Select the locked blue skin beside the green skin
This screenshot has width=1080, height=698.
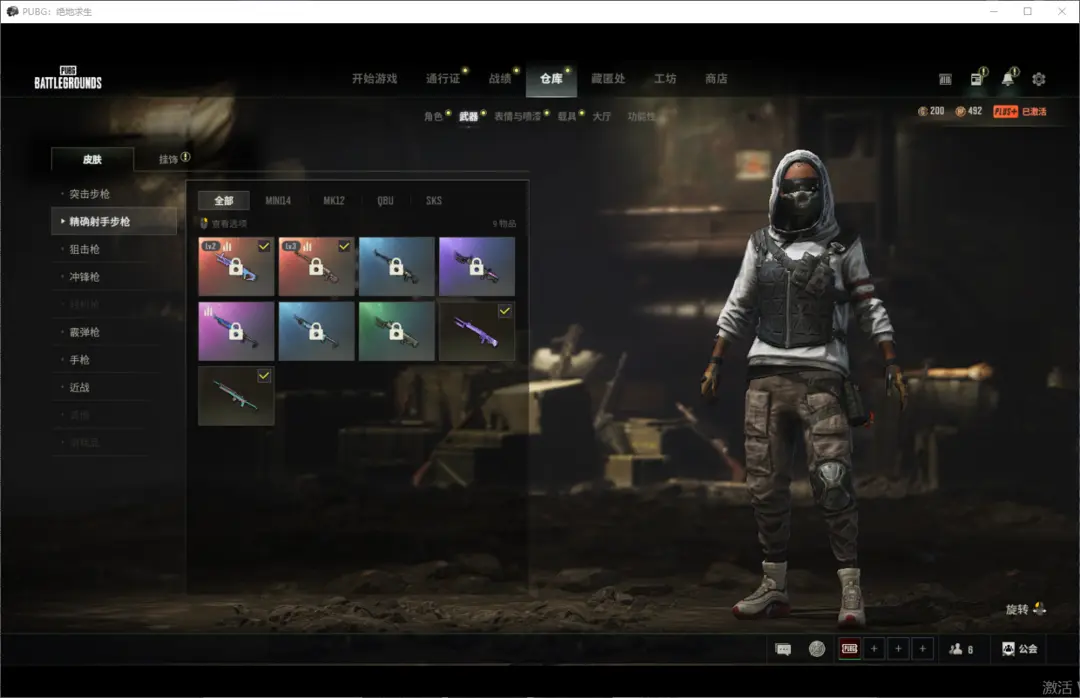pos(316,331)
